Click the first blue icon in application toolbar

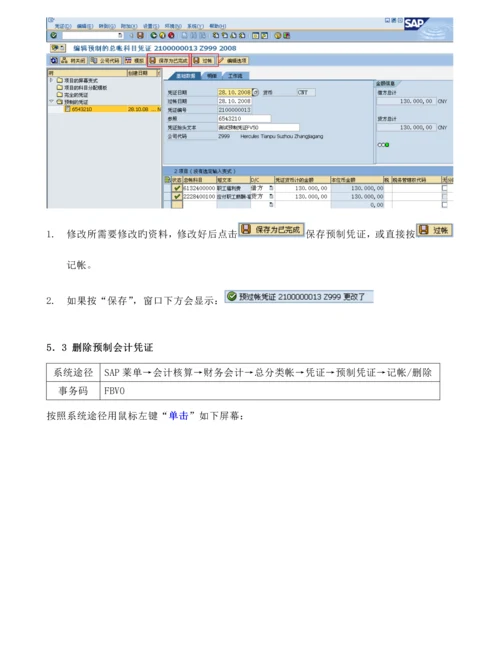tap(54, 60)
